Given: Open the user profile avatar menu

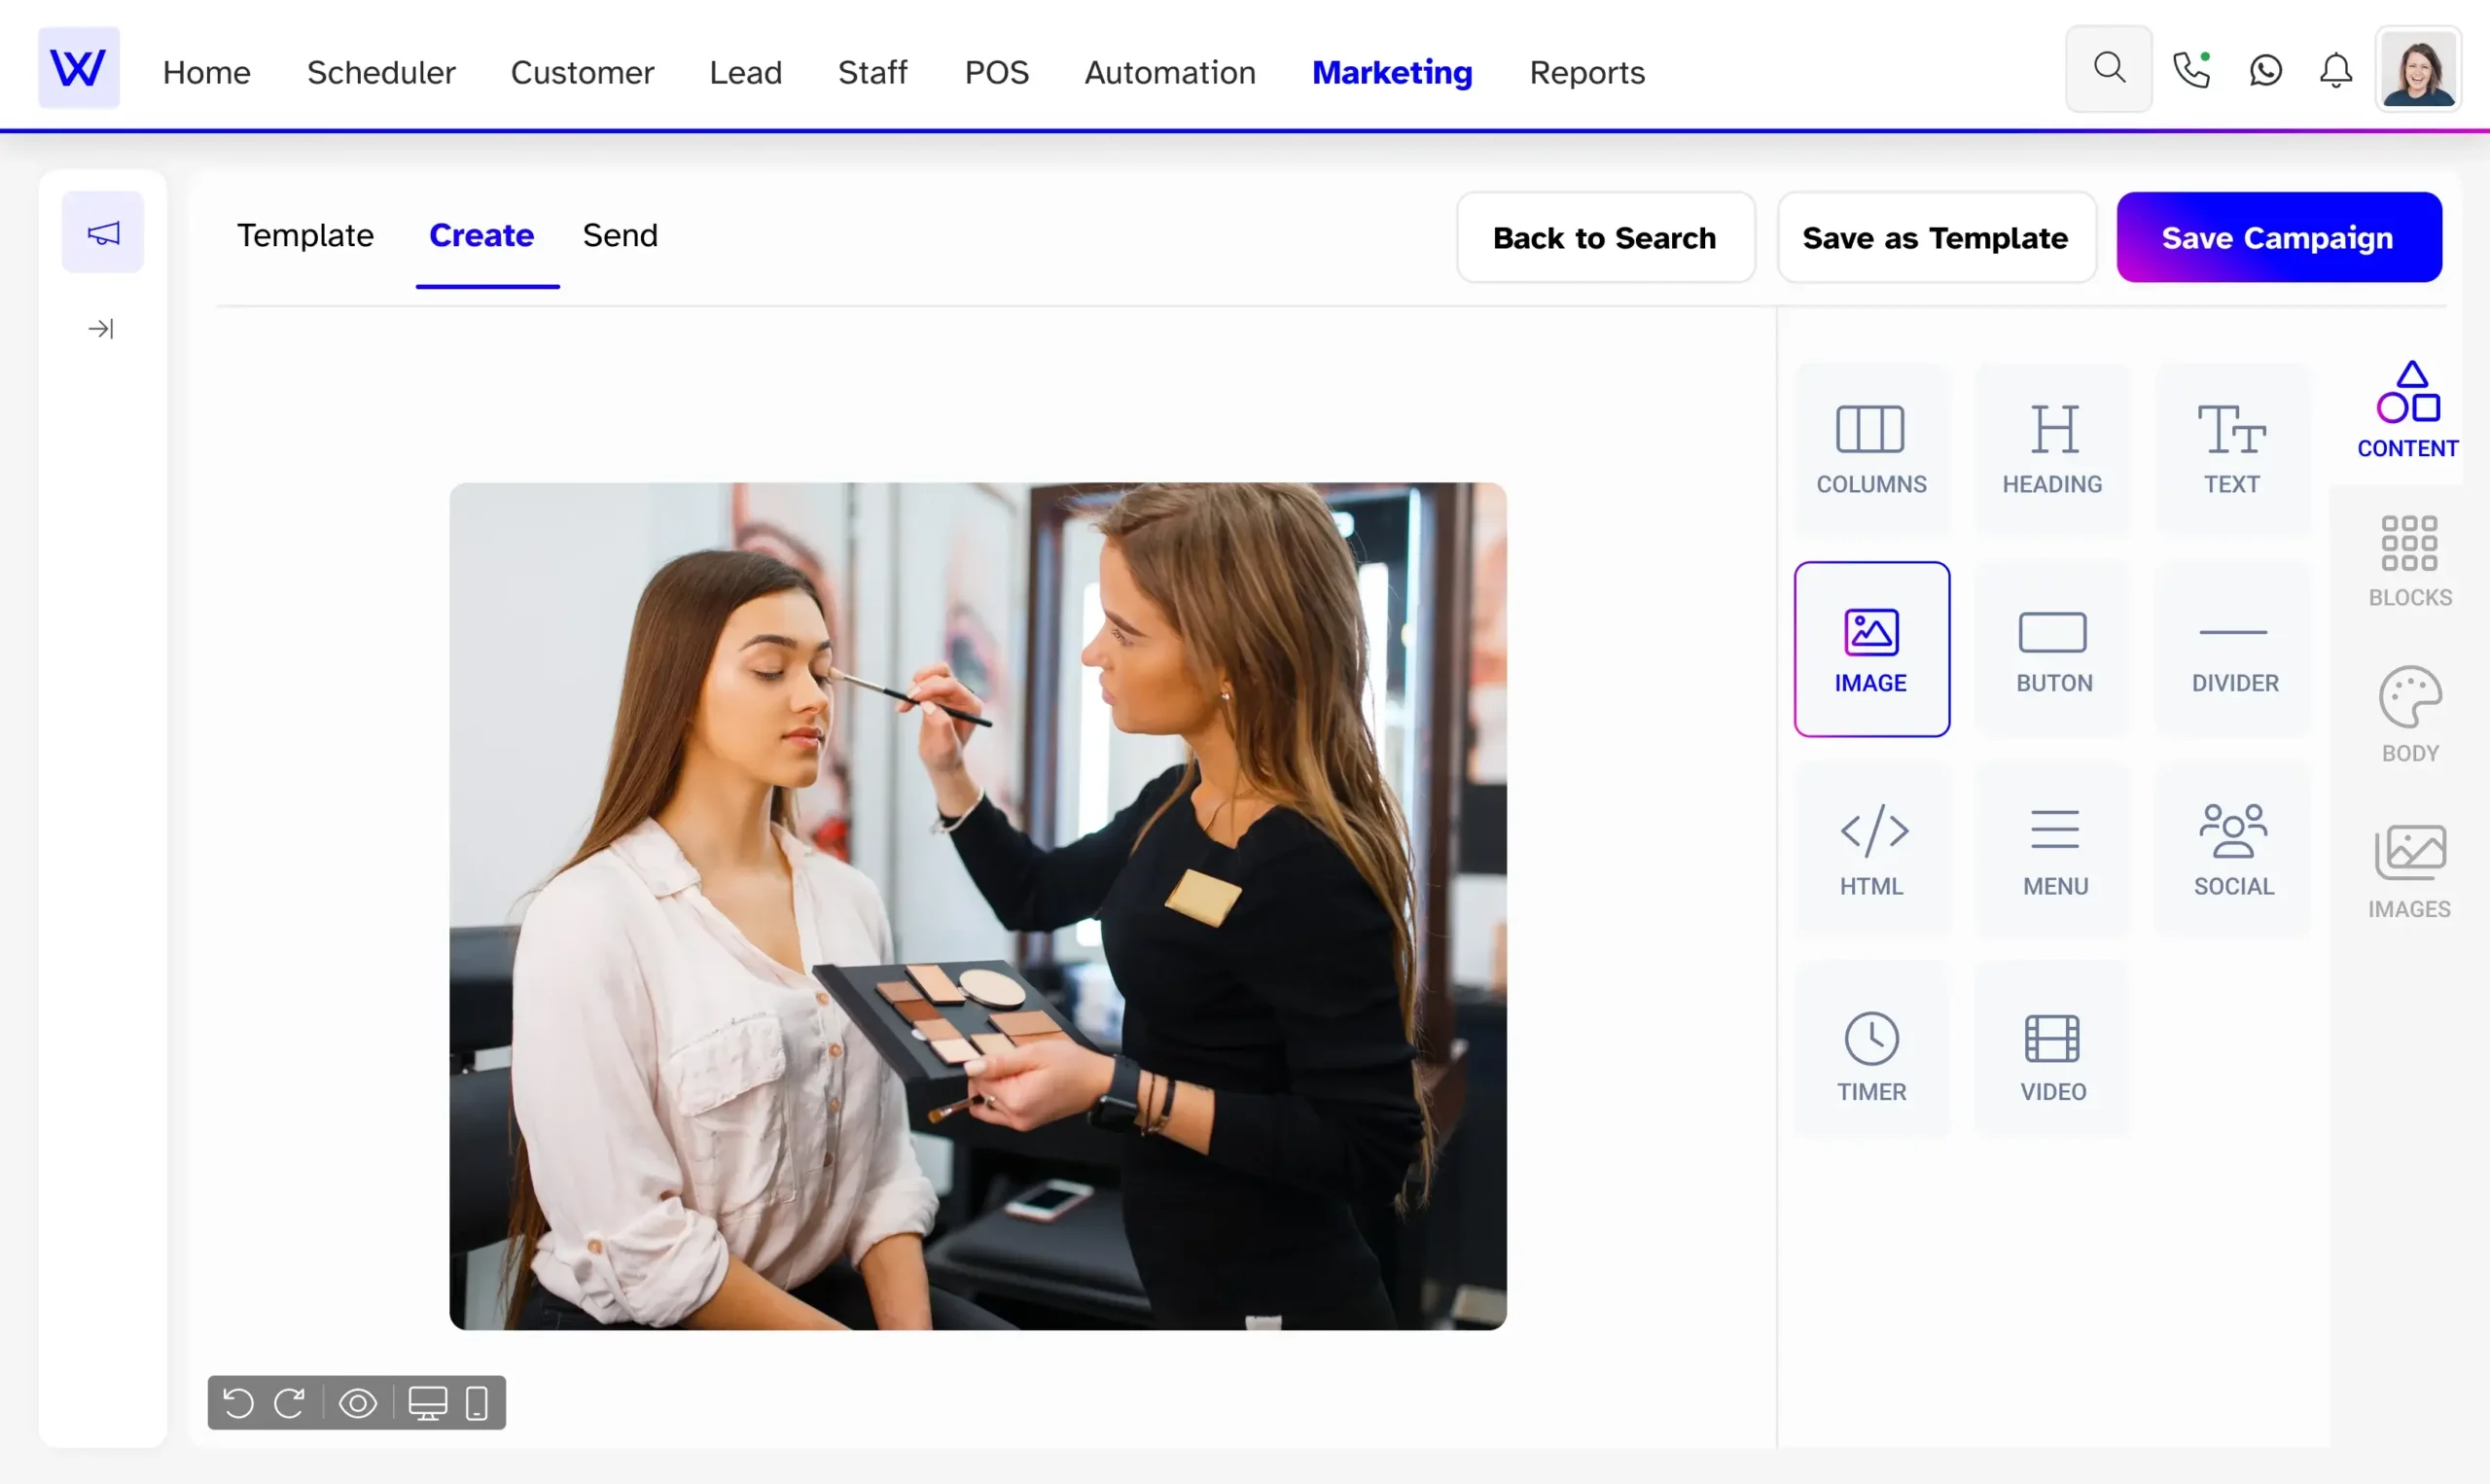Looking at the screenshot, I should tap(2417, 70).
